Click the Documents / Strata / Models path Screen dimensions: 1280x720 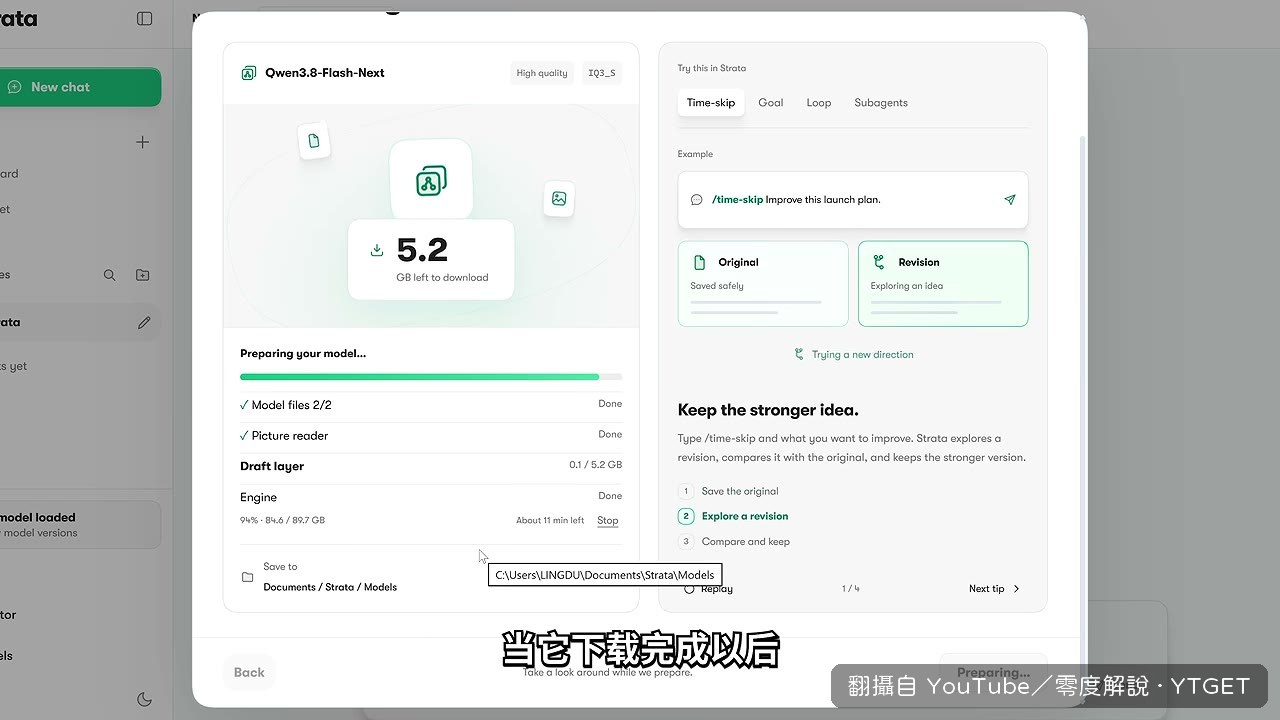coord(330,587)
